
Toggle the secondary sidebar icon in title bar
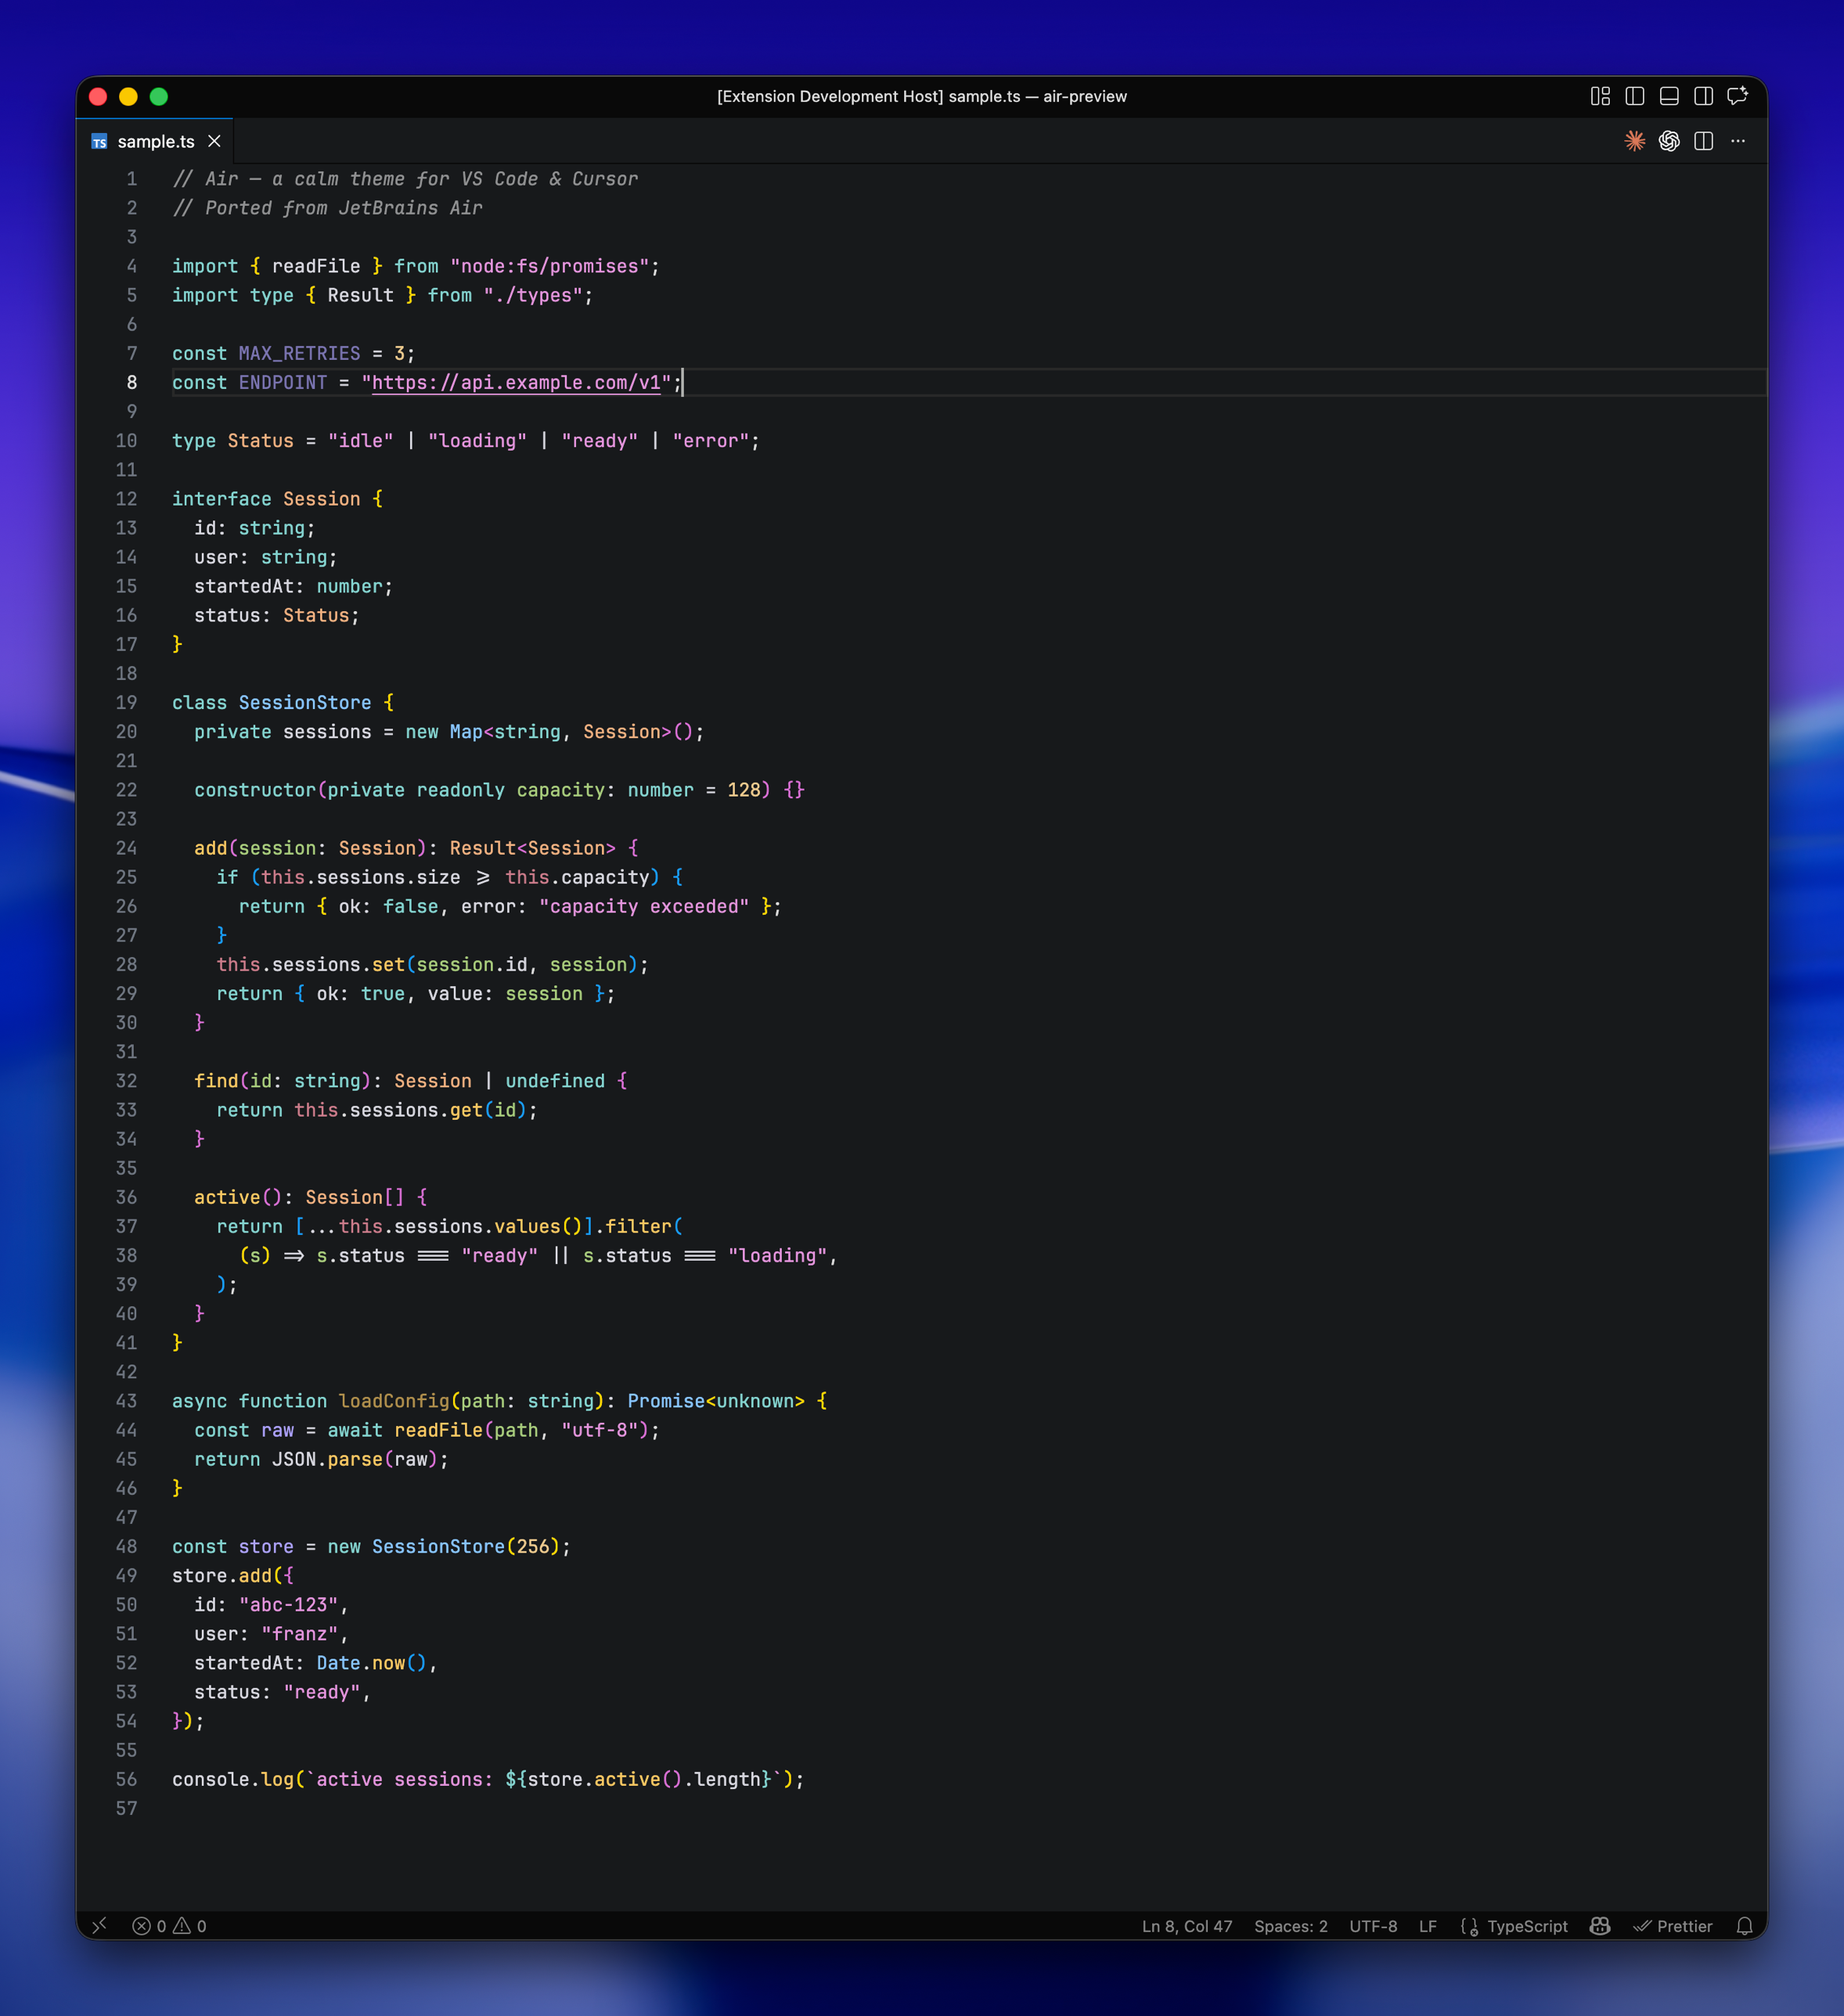1704,96
